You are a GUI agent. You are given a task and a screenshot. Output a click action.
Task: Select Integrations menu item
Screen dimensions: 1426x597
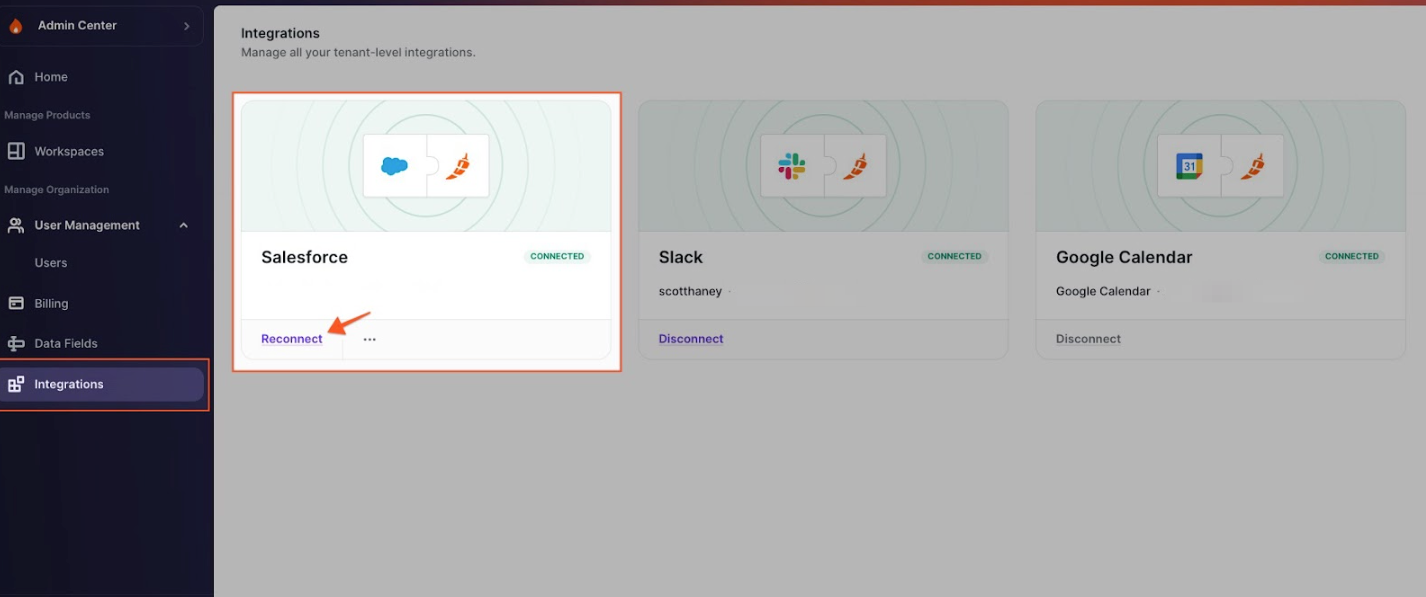click(102, 384)
